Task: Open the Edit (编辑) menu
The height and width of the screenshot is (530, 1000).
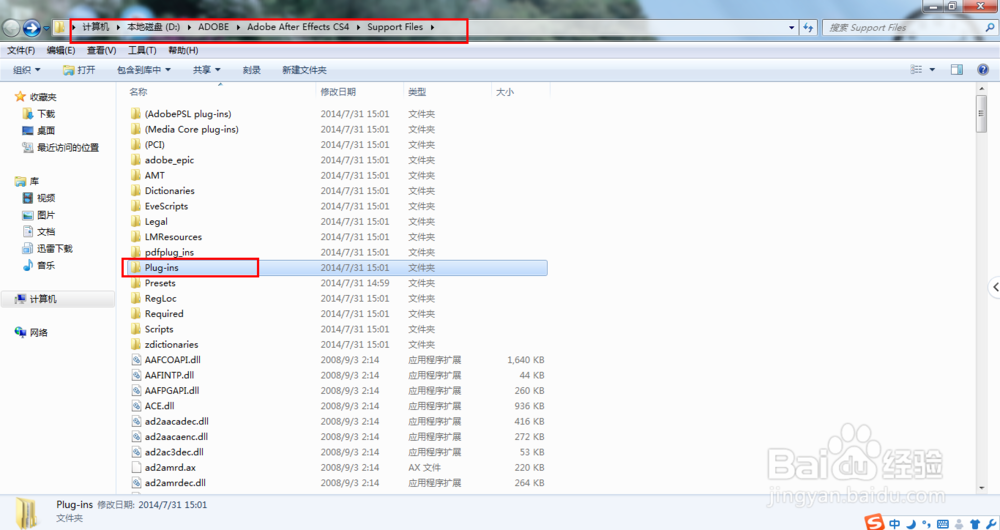Action: [x=61, y=50]
